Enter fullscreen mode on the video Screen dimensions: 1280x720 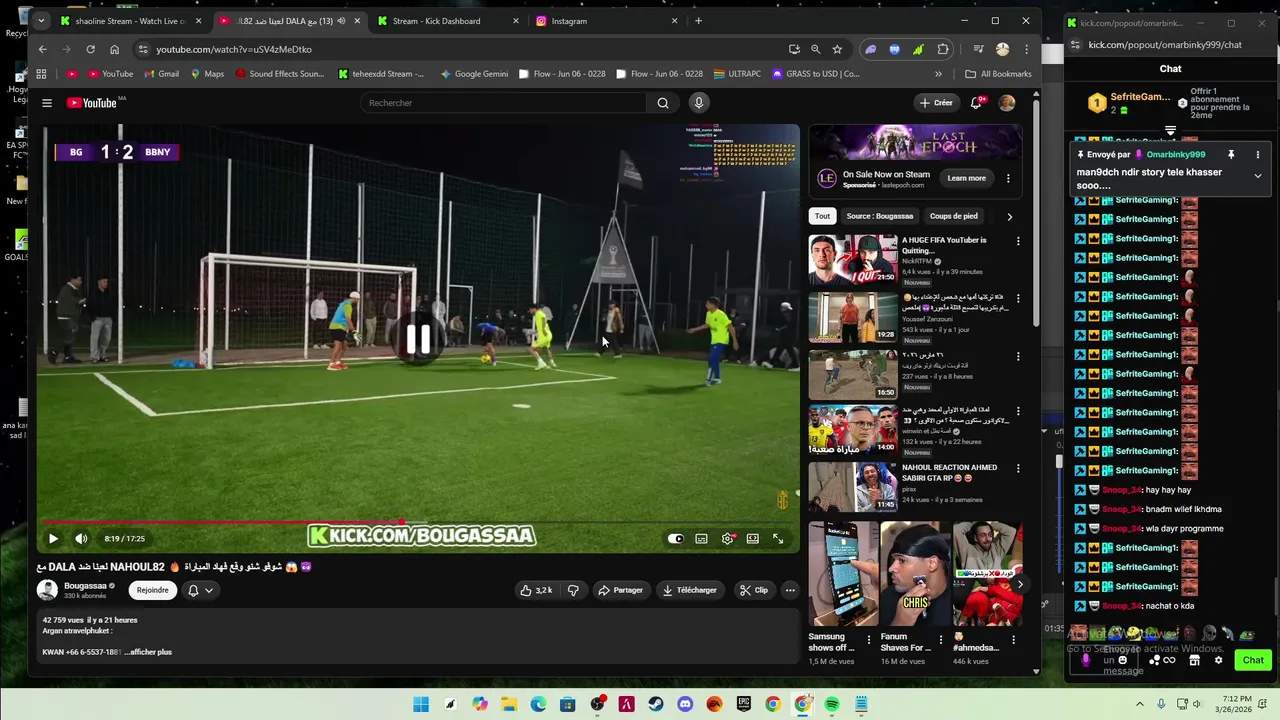778,538
